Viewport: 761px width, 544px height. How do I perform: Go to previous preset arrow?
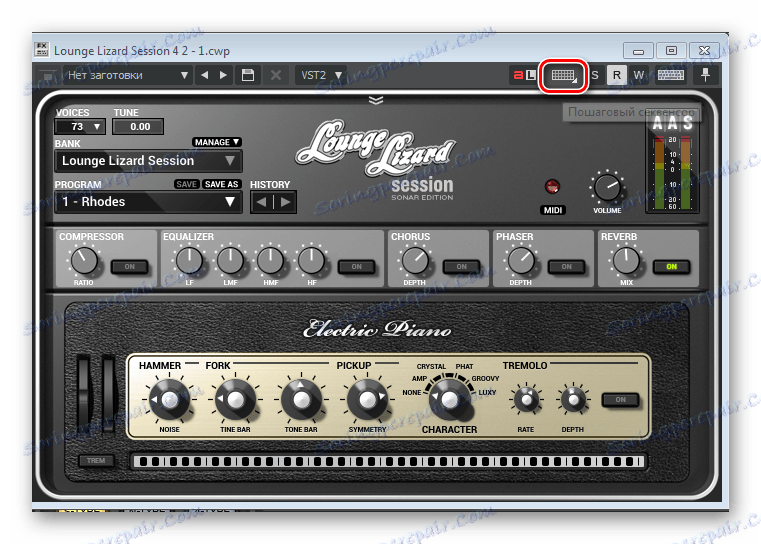coord(205,75)
